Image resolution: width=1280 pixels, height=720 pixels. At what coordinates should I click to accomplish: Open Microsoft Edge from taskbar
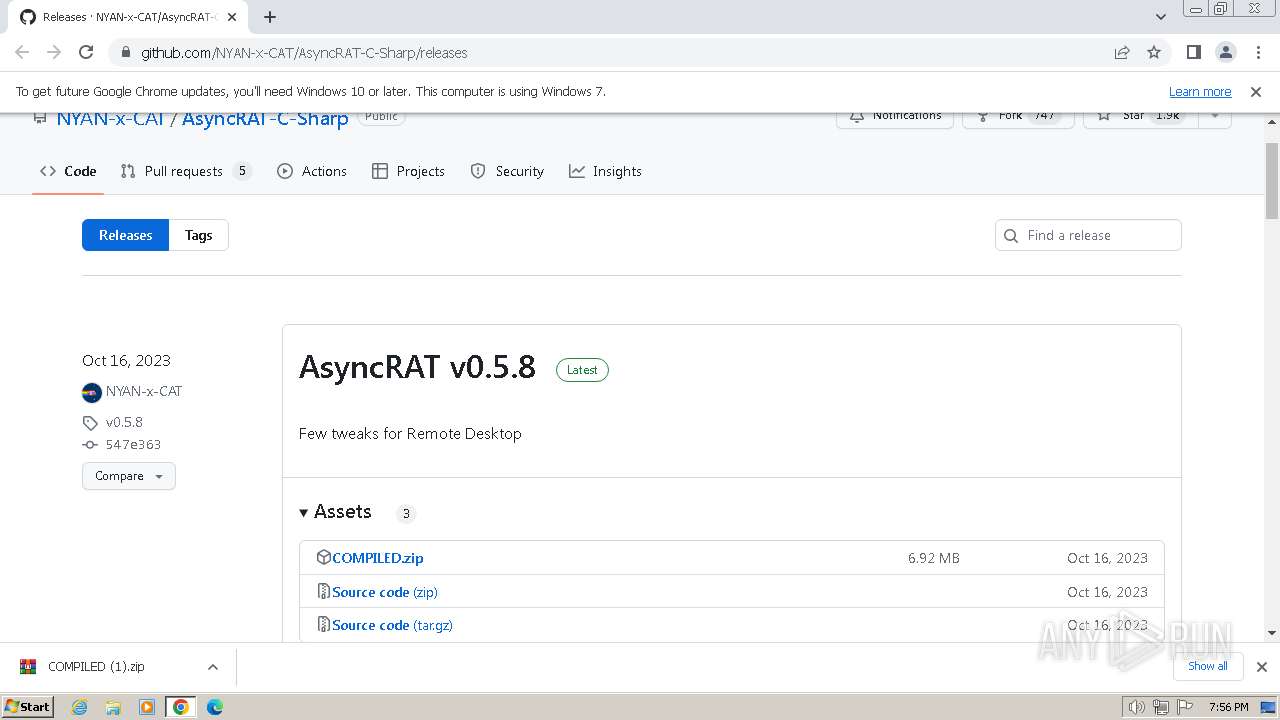coord(215,707)
